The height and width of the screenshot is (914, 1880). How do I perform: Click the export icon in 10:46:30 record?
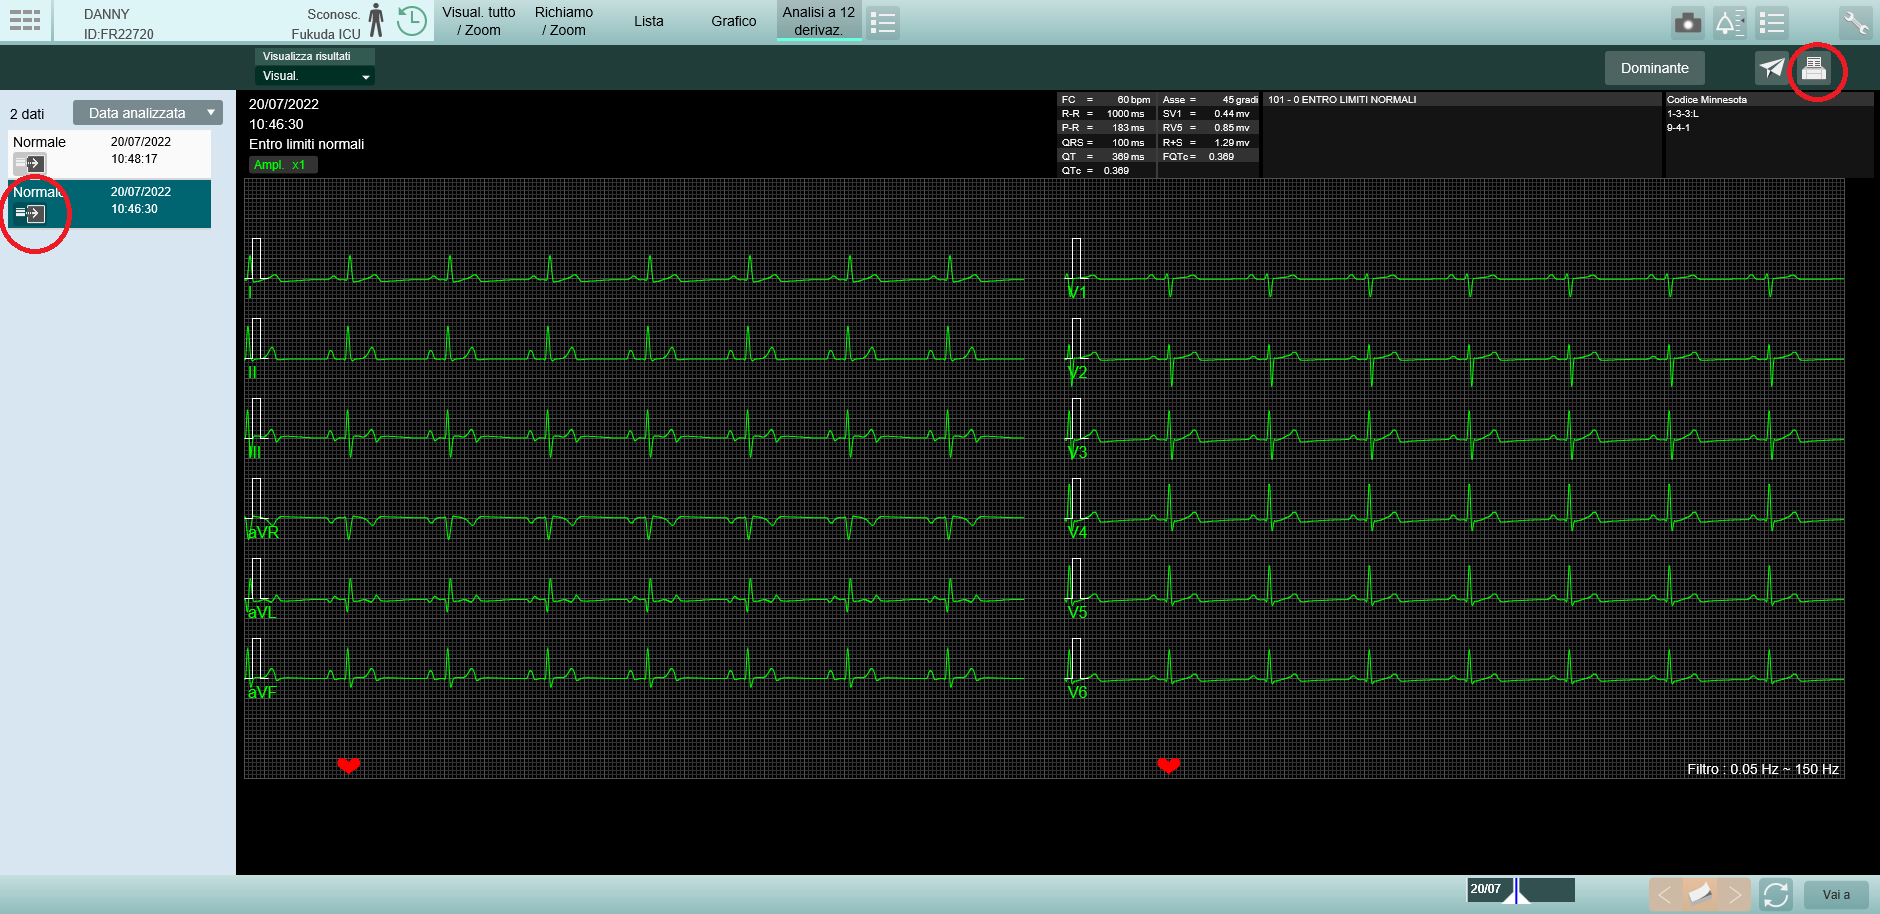[x=30, y=213]
